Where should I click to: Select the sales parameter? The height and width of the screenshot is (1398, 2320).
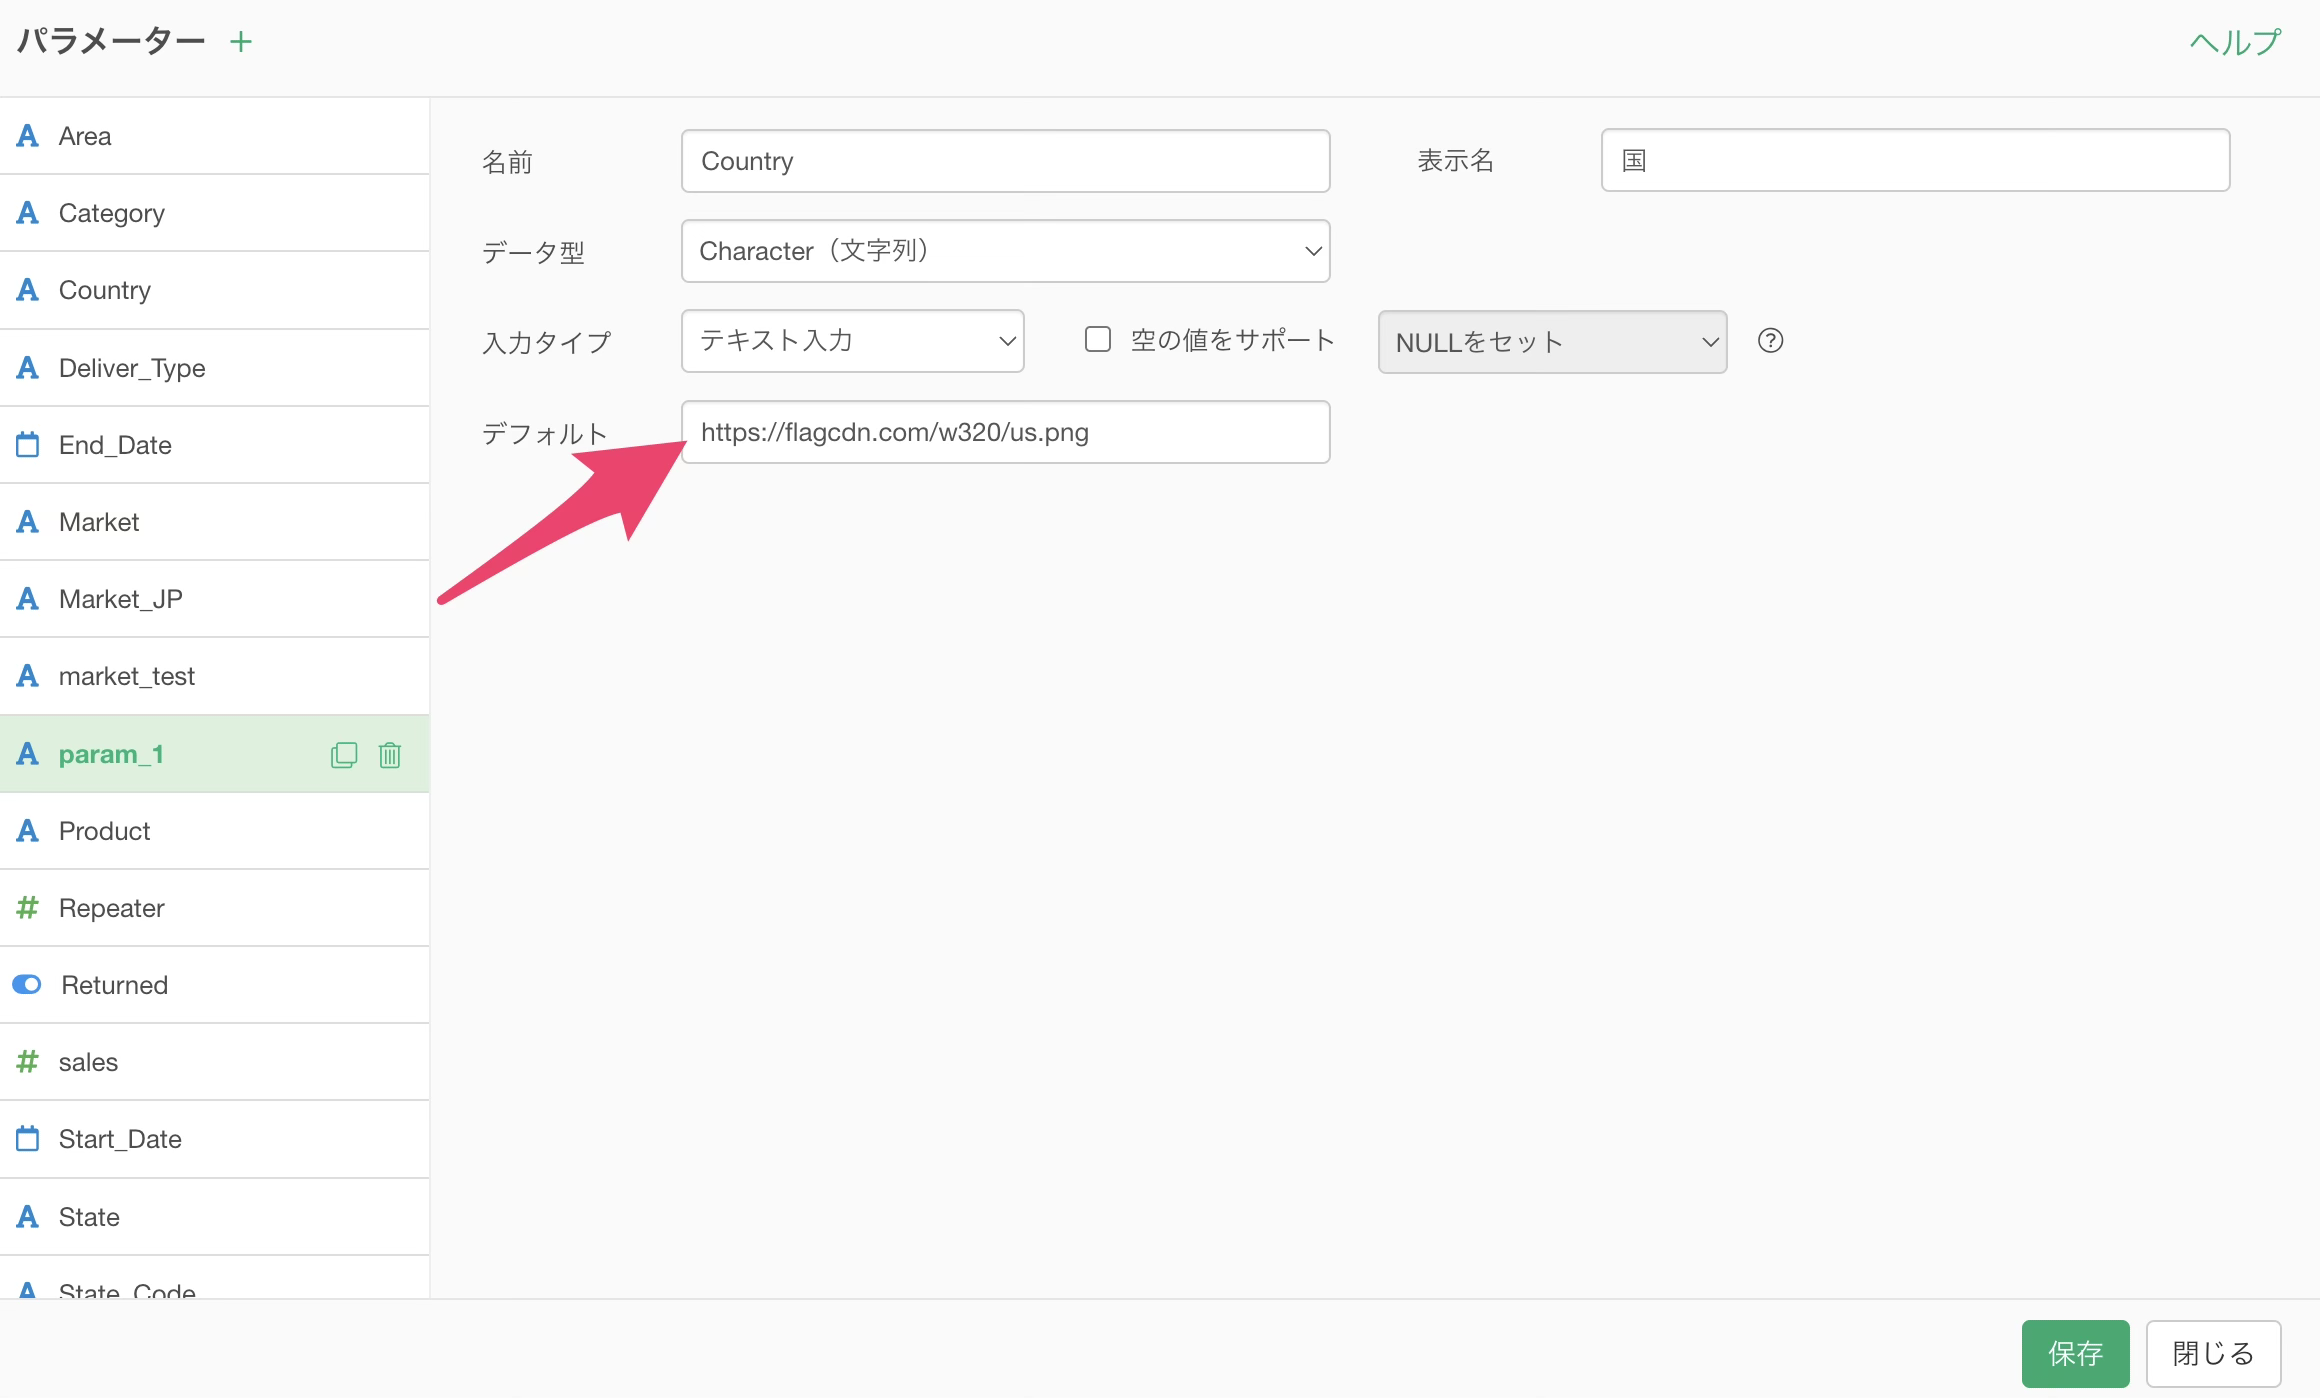[215, 1062]
